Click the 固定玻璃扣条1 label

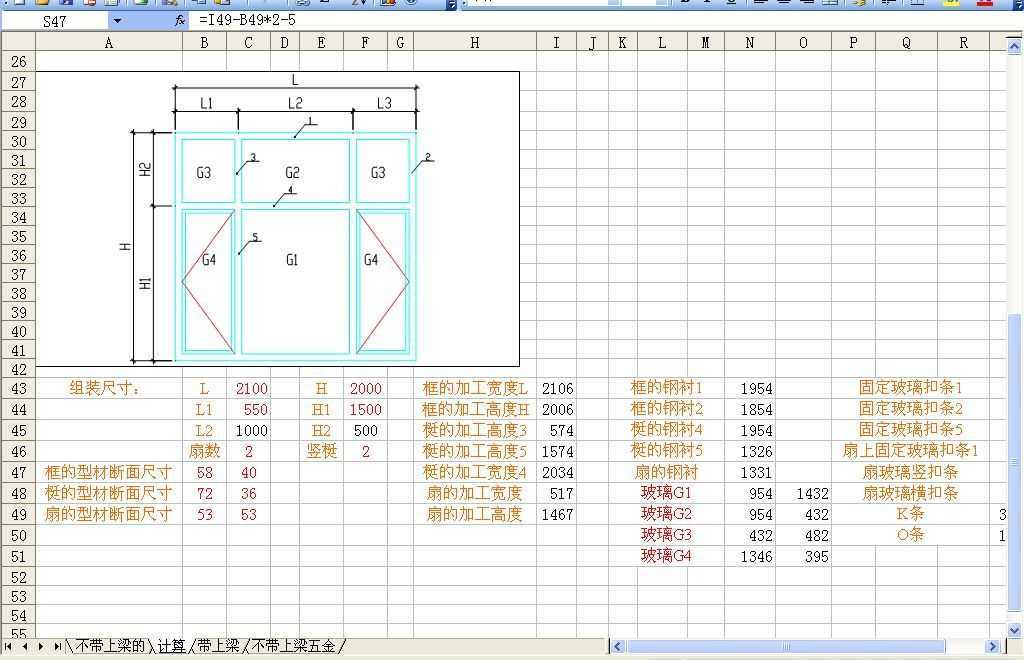(910, 388)
